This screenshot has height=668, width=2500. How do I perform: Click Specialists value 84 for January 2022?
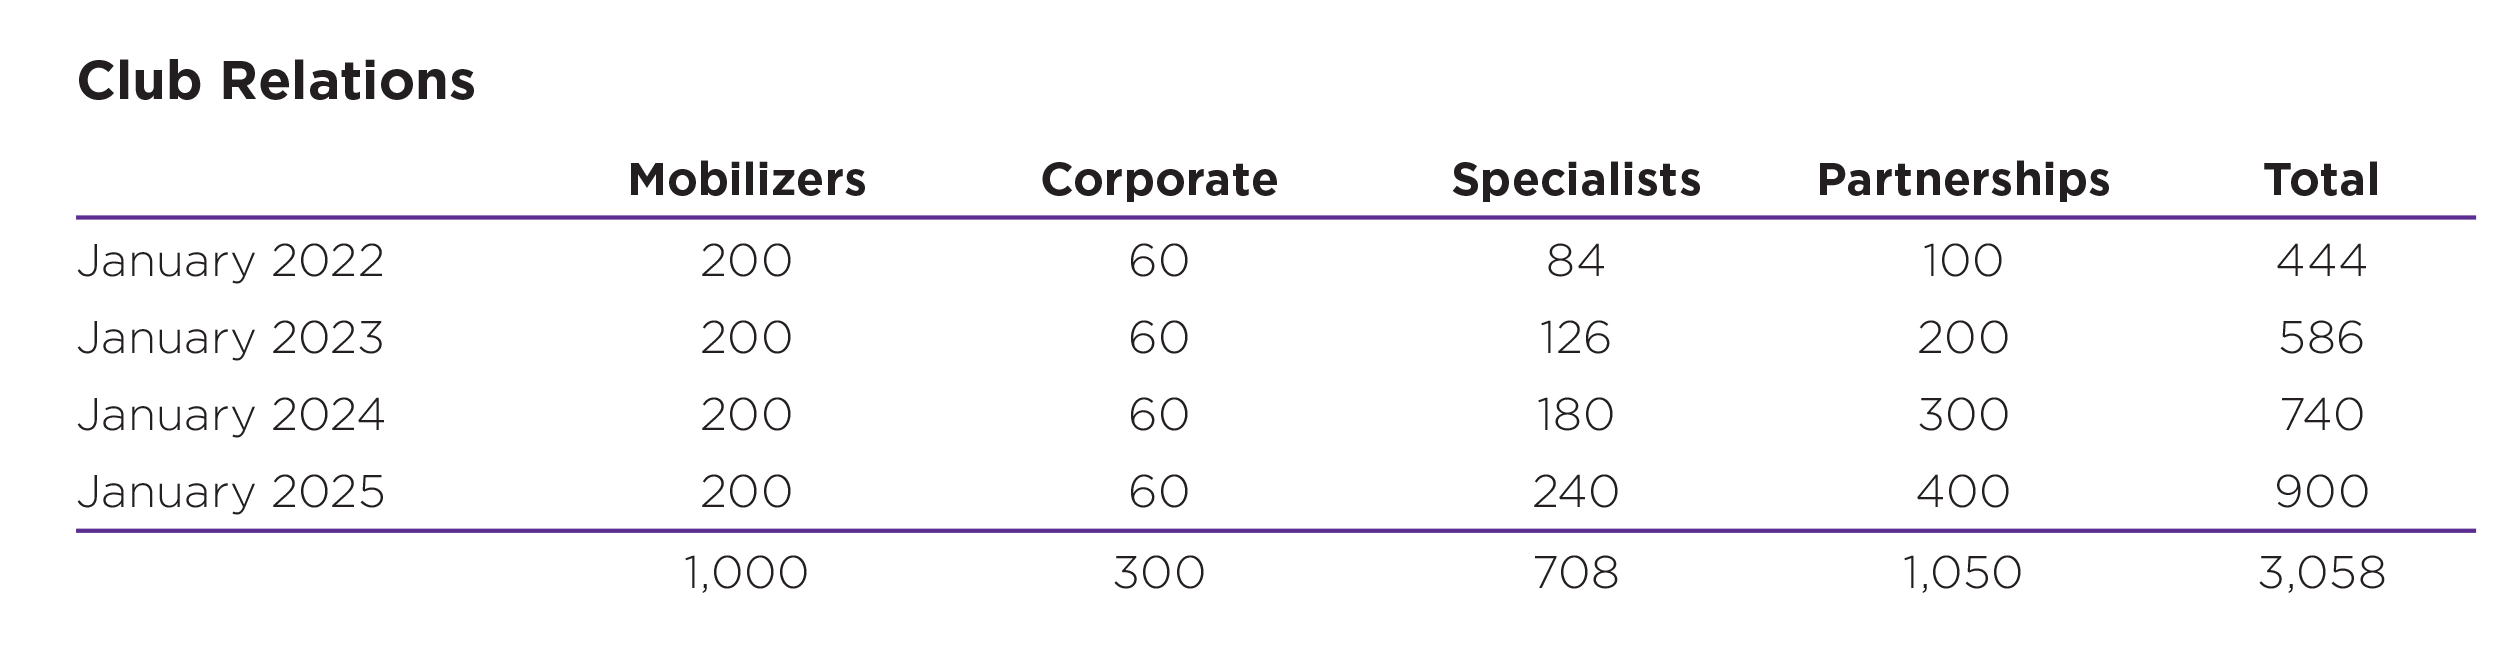[1576, 262]
